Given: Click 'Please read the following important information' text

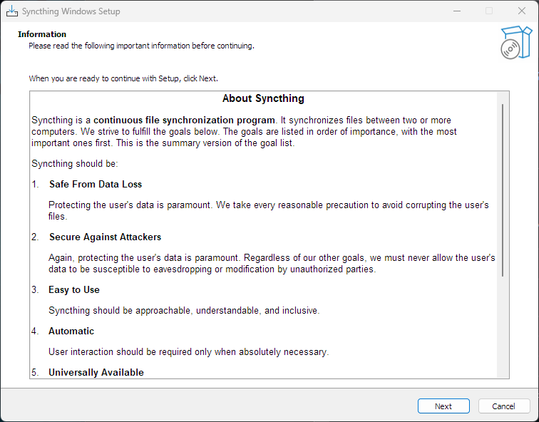Looking at the screenshot, I should [141, 46].
